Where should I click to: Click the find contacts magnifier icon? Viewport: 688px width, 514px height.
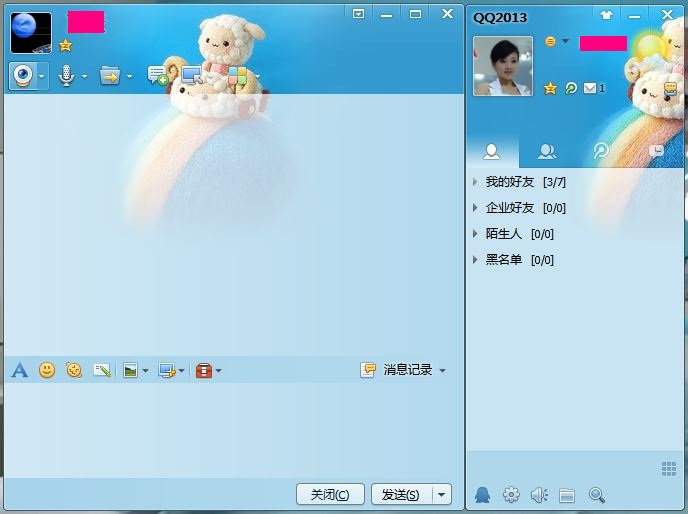pyautogui.click(x=596, y=495)
